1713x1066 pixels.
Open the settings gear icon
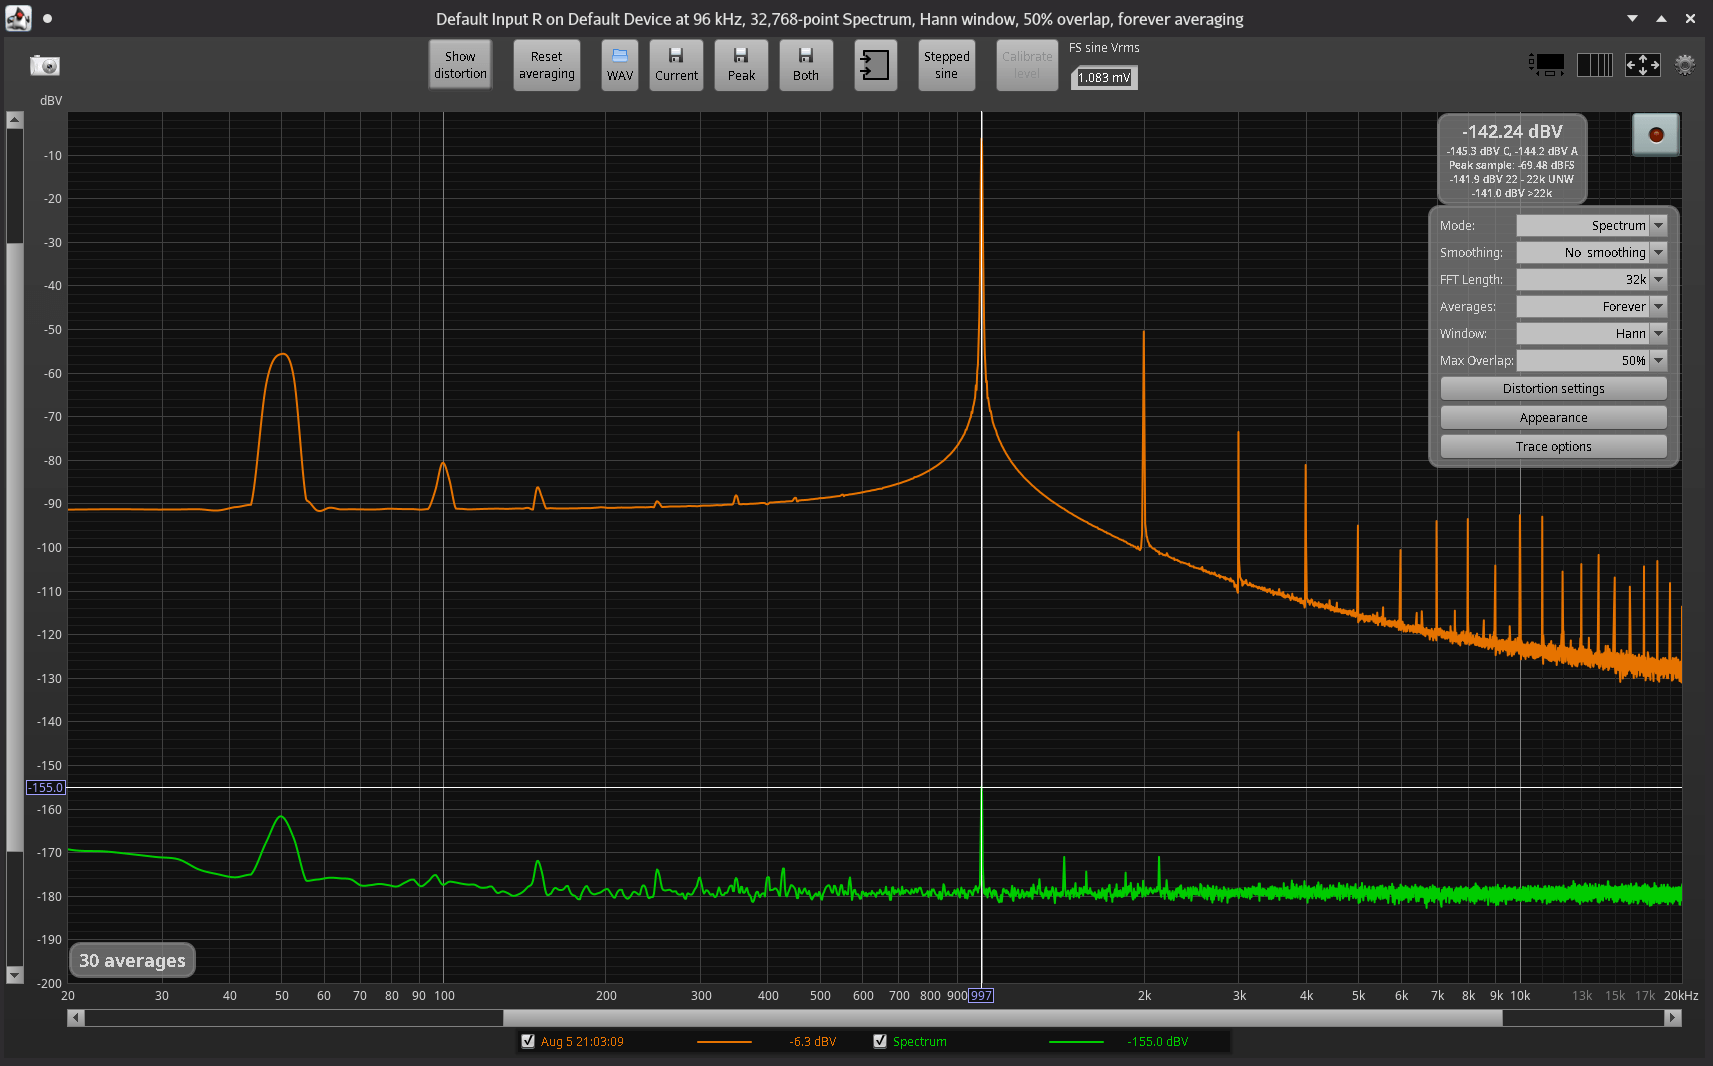tap(1685, 65)
